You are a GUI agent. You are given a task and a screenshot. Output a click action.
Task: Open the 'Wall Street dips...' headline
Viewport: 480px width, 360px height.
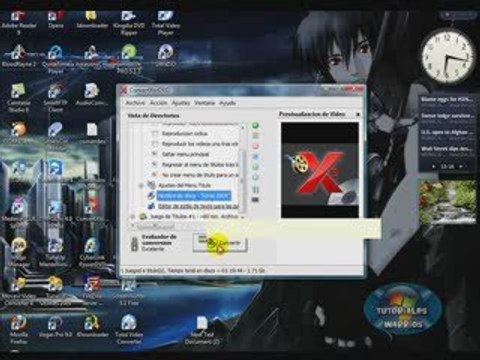(447, 149)
